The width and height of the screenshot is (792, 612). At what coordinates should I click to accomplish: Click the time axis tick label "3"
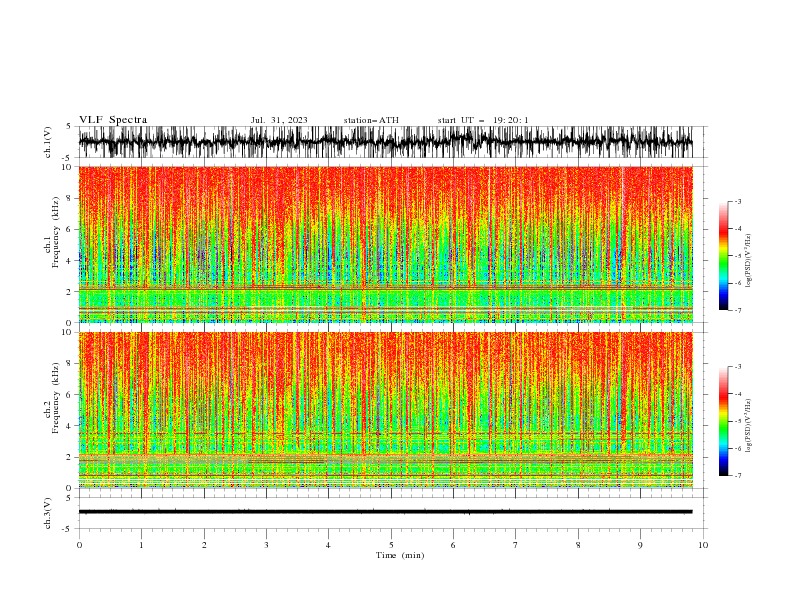(266, 545)
